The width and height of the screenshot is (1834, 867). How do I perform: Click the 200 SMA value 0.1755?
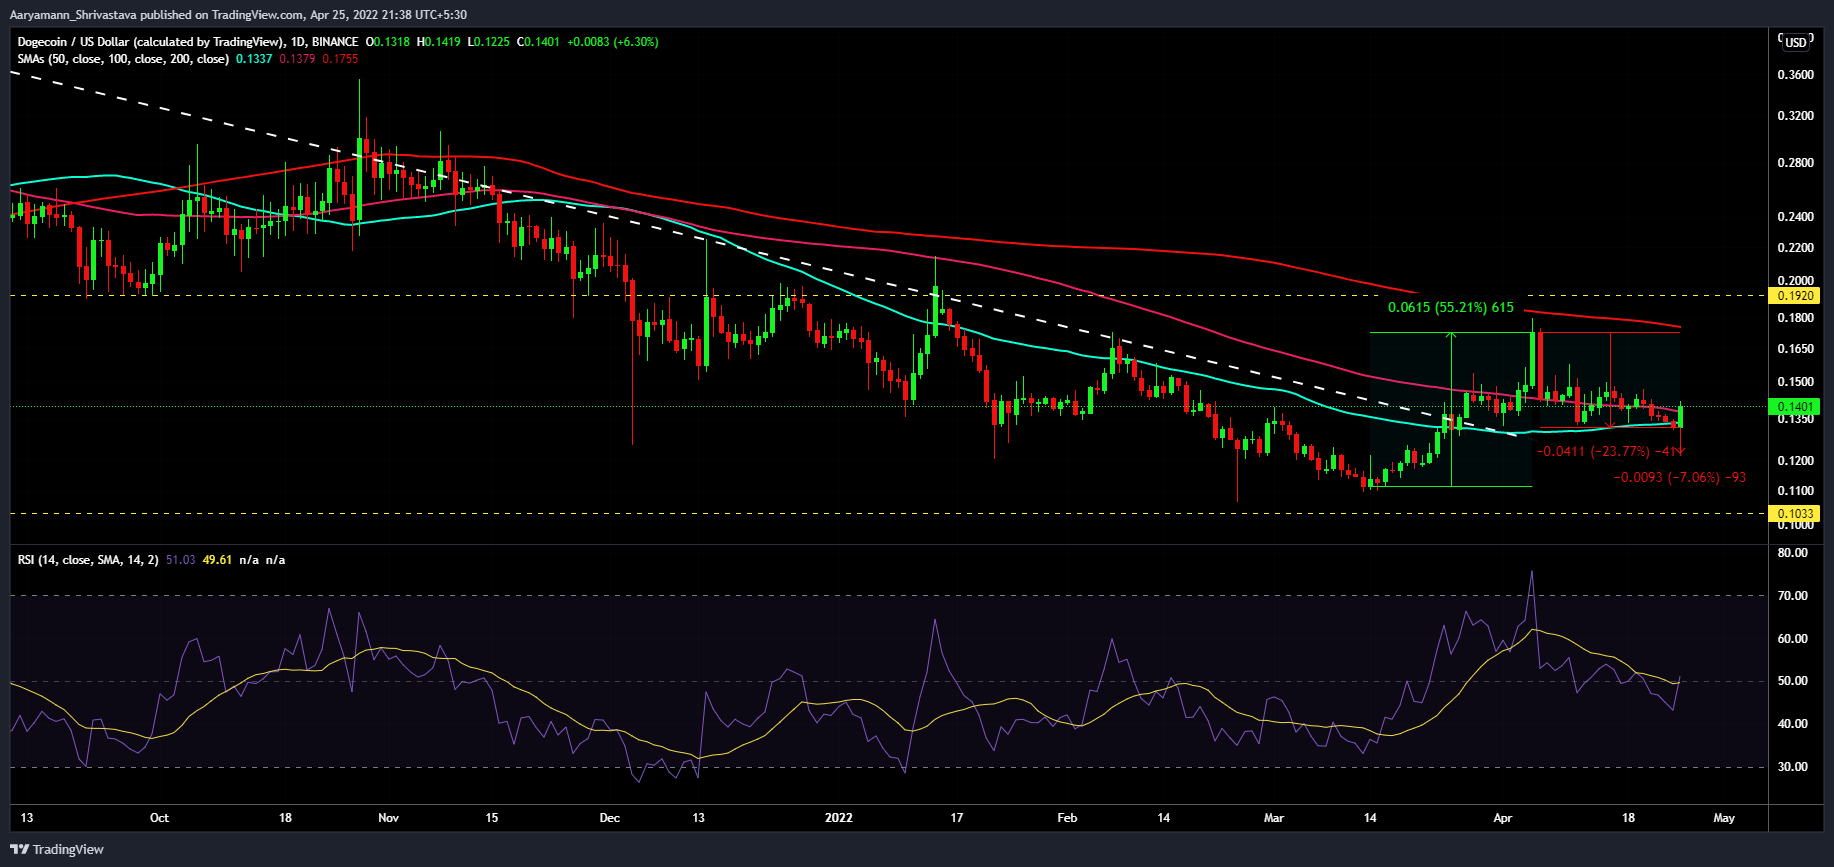[340, 59]
